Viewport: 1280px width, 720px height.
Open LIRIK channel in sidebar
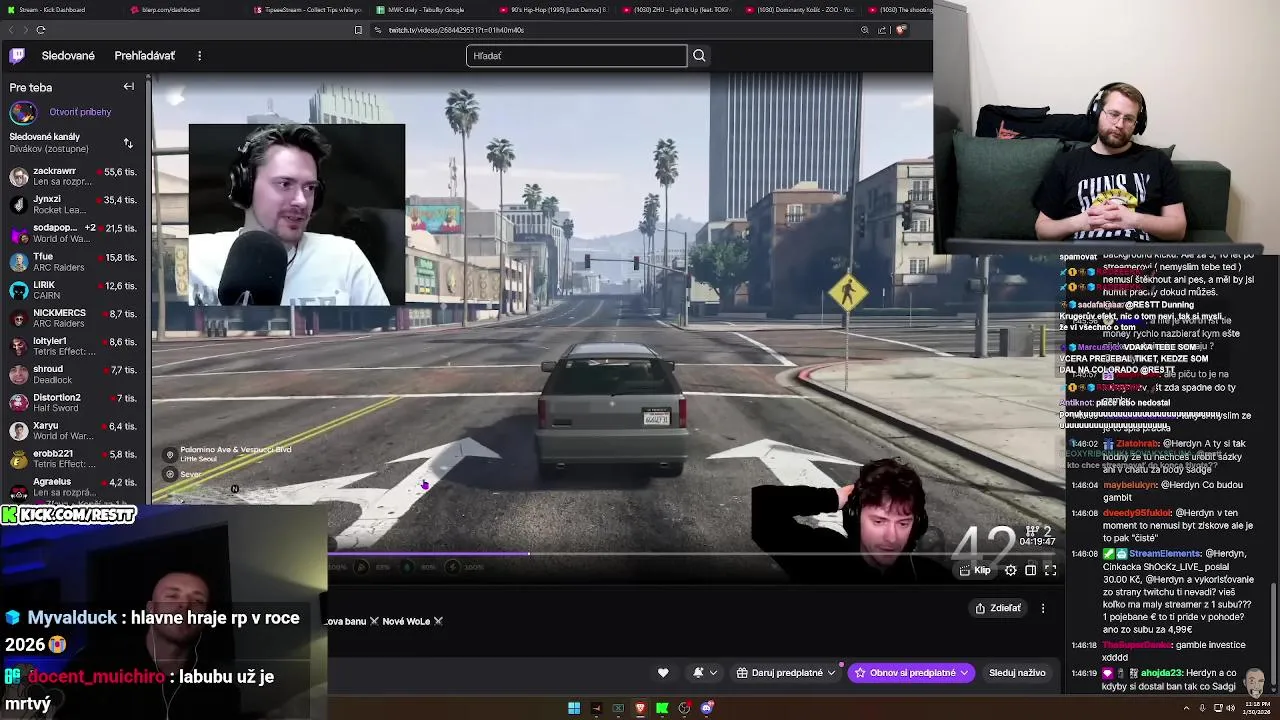[73, 290]
